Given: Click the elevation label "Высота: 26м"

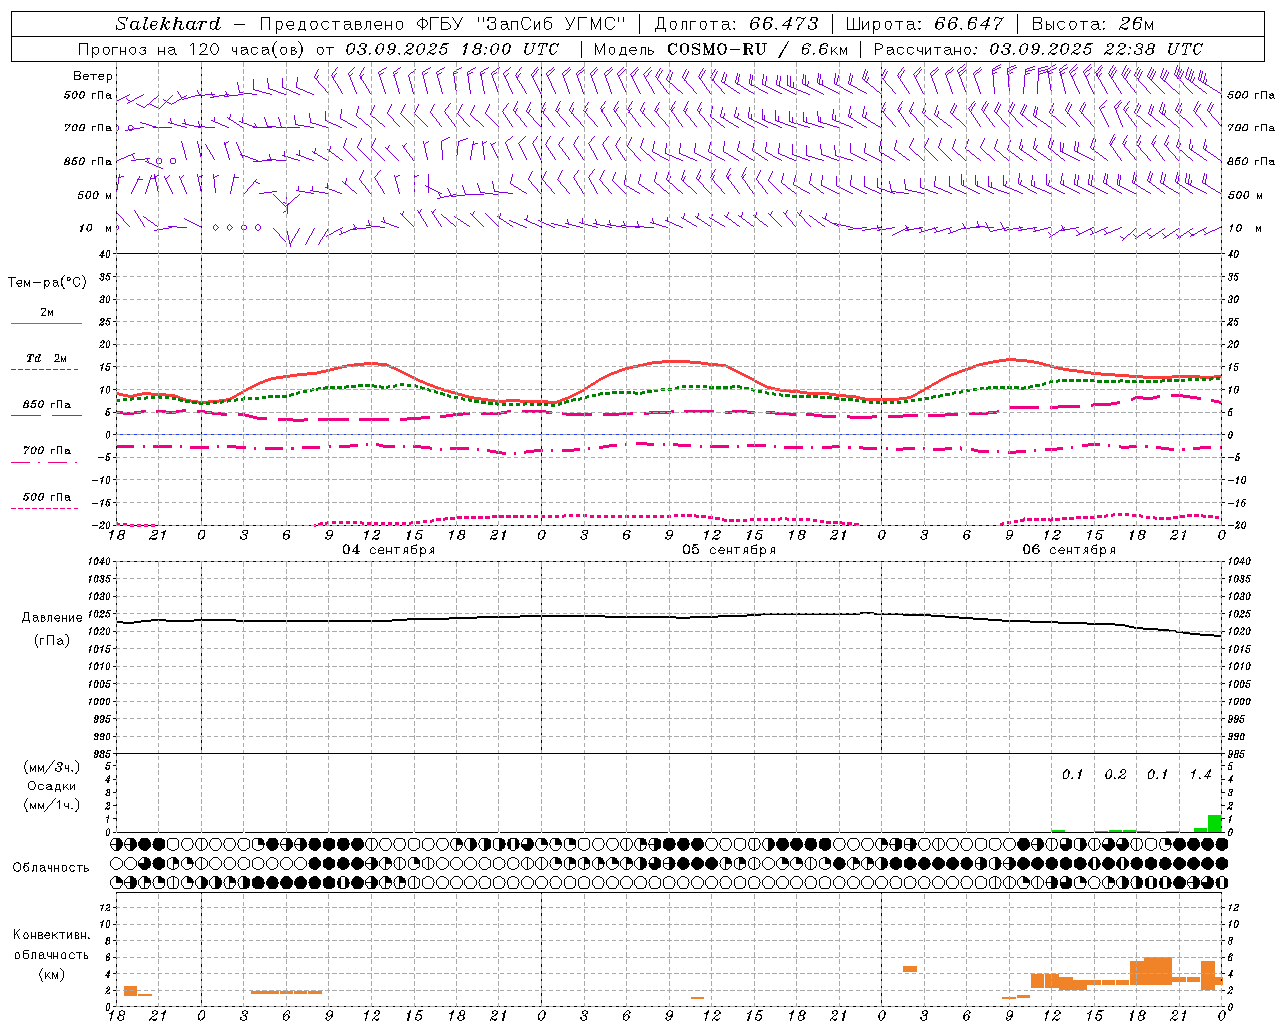Looking at the screenshot, I should tap(1093, 24).
